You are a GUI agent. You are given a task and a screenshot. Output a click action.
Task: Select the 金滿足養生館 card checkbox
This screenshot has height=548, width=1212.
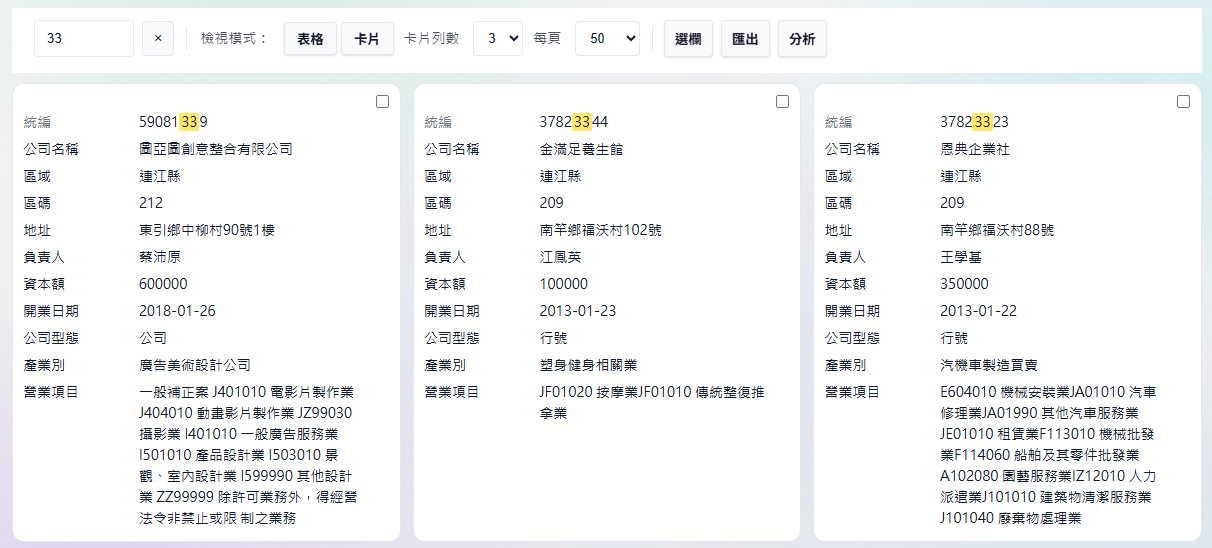coord(782,101)
